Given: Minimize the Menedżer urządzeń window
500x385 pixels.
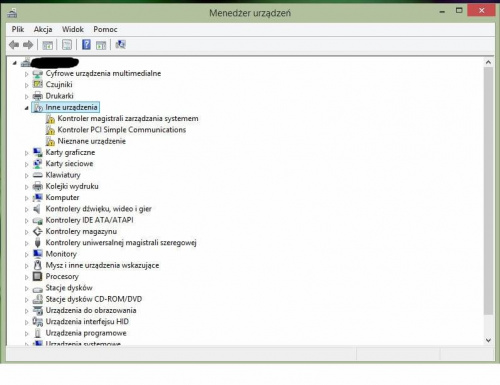Looking at the screenshot, I should (442, 11).
